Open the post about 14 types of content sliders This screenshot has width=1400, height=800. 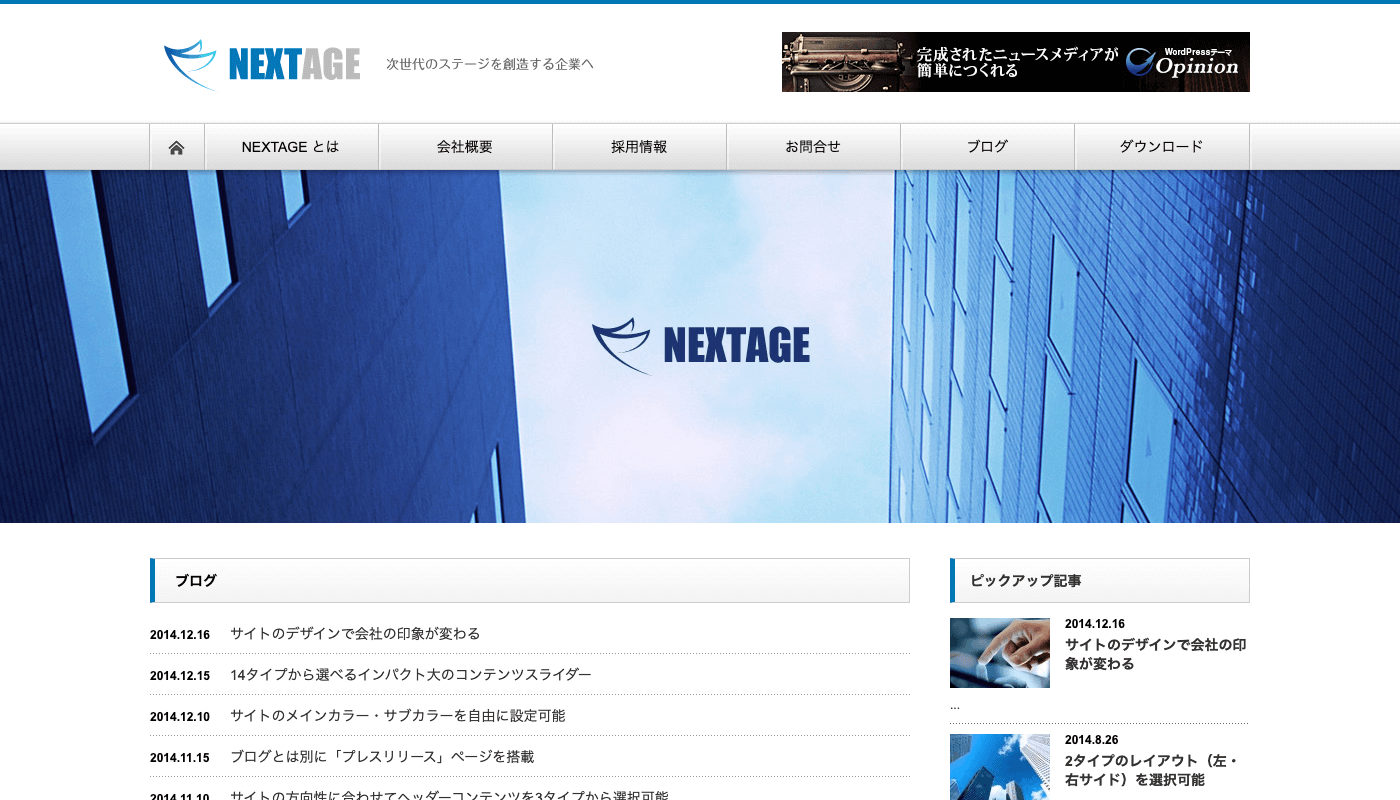point(410,674)
